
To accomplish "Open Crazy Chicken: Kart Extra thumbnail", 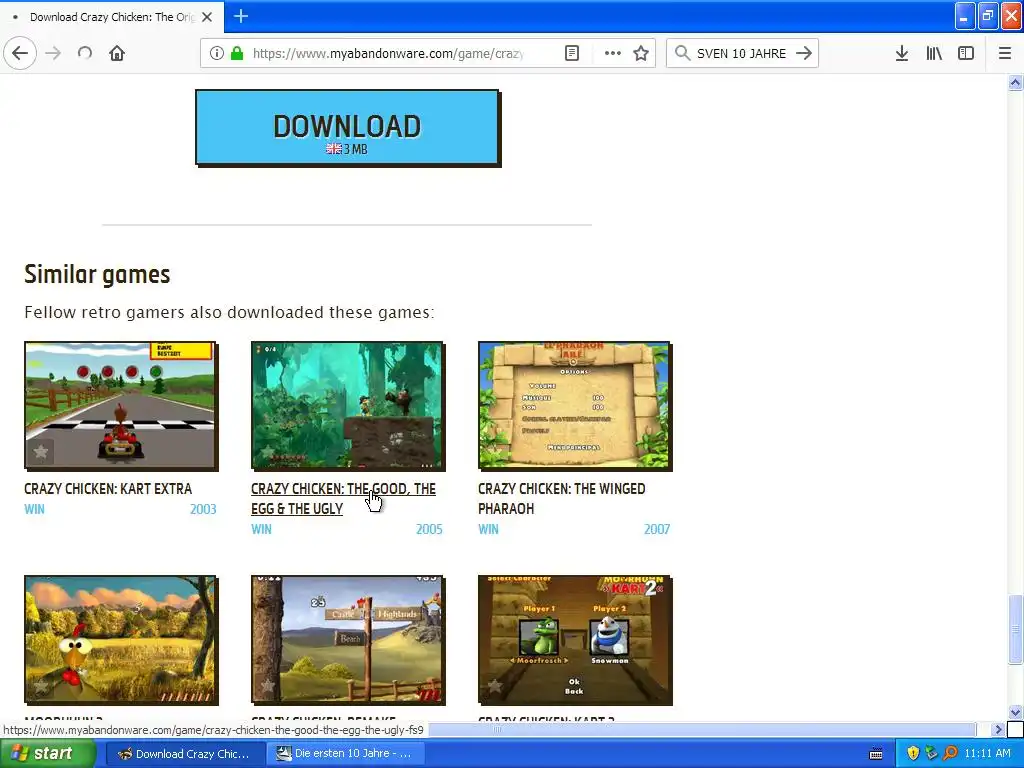I will [x=120, y=406].
